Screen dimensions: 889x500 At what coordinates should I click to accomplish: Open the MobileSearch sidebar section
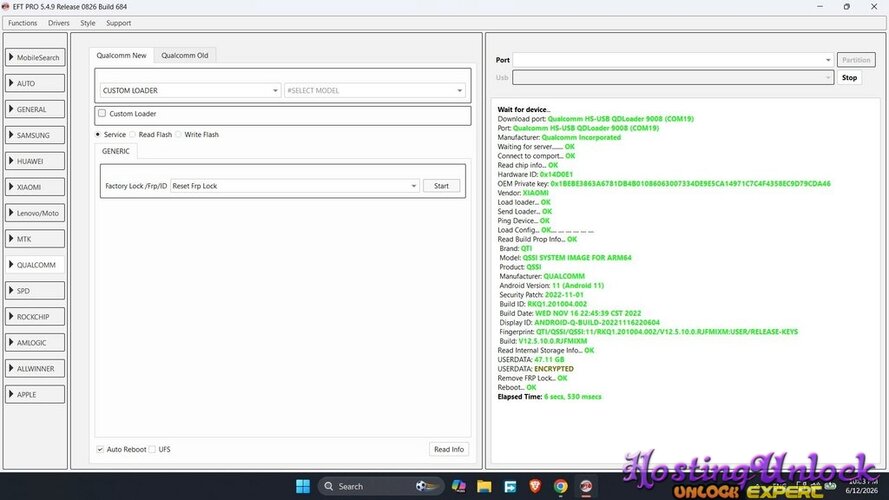click(35, 57)
